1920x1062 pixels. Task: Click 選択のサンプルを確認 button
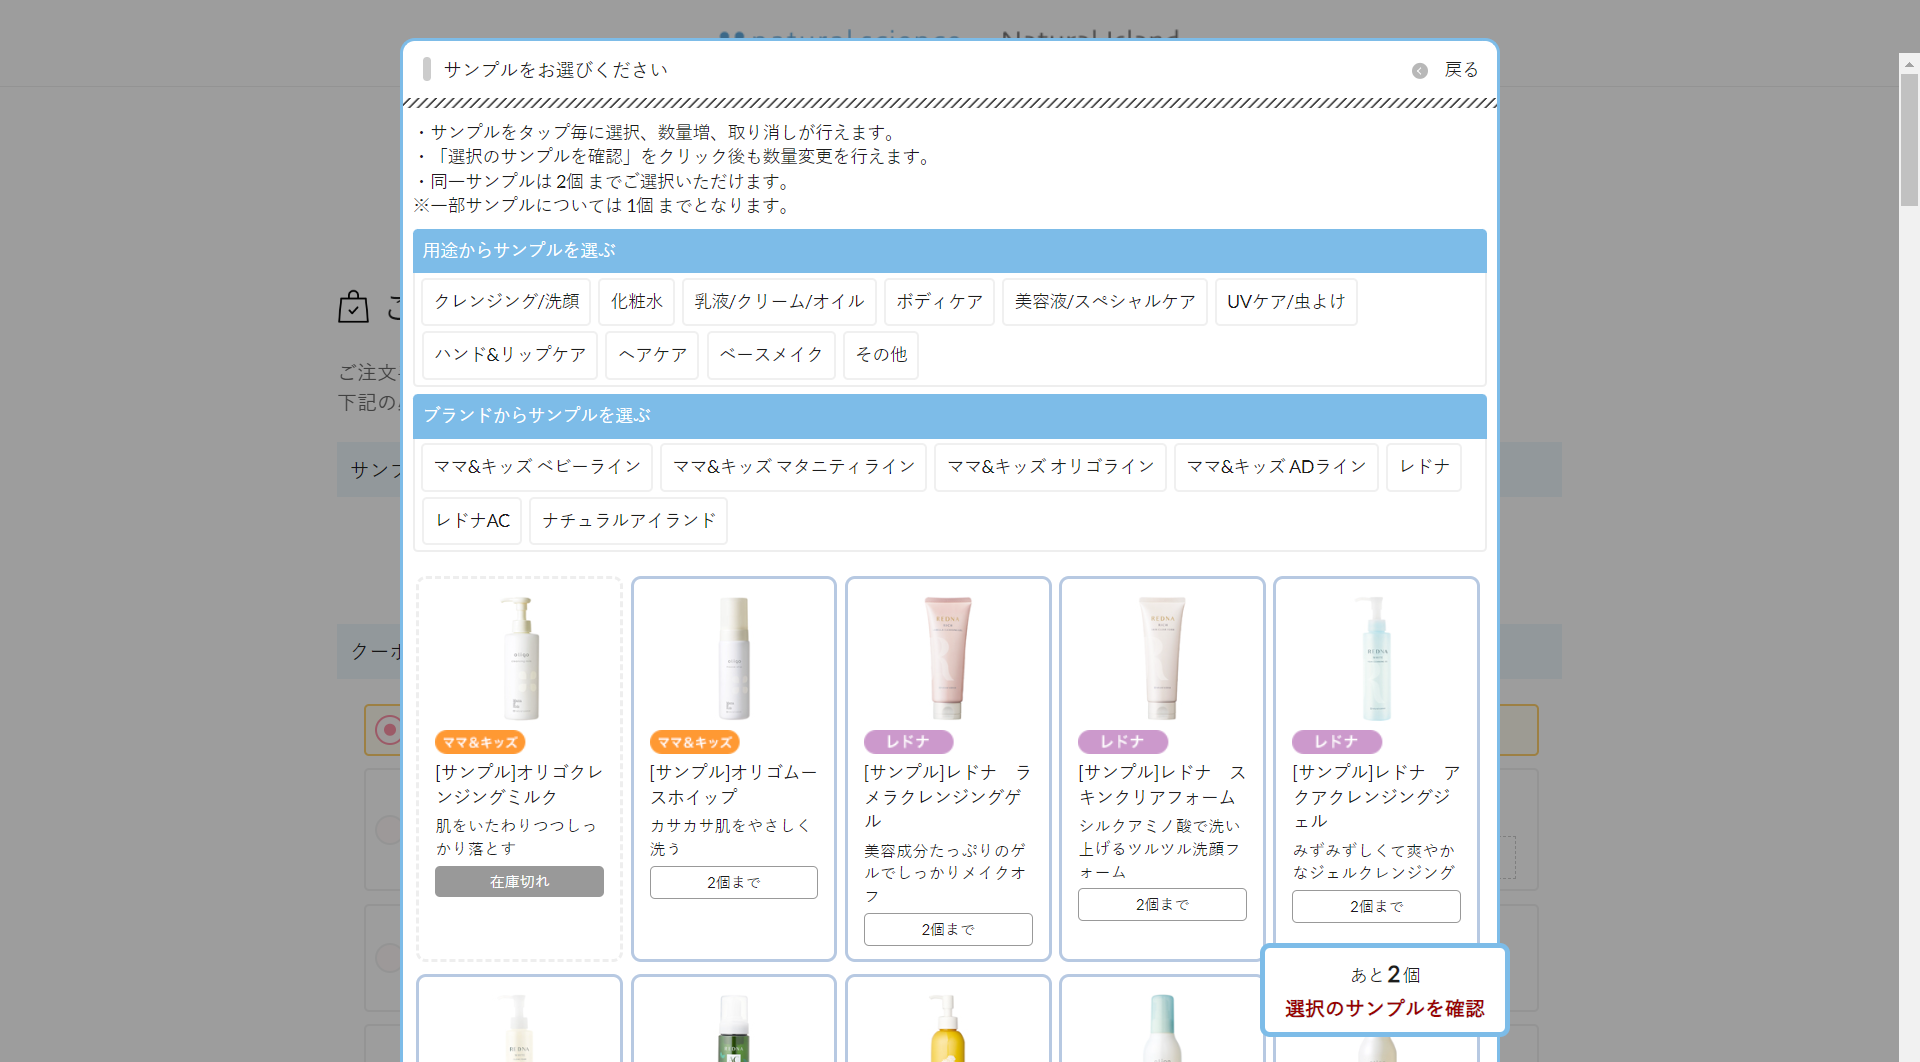tap(1384, 1009)
